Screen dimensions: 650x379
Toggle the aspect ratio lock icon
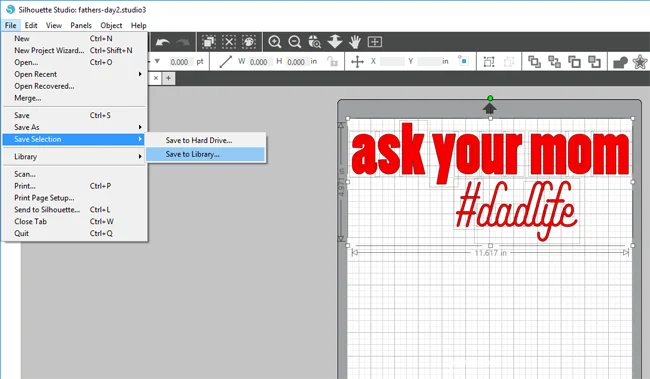click(x=332, y=62)
